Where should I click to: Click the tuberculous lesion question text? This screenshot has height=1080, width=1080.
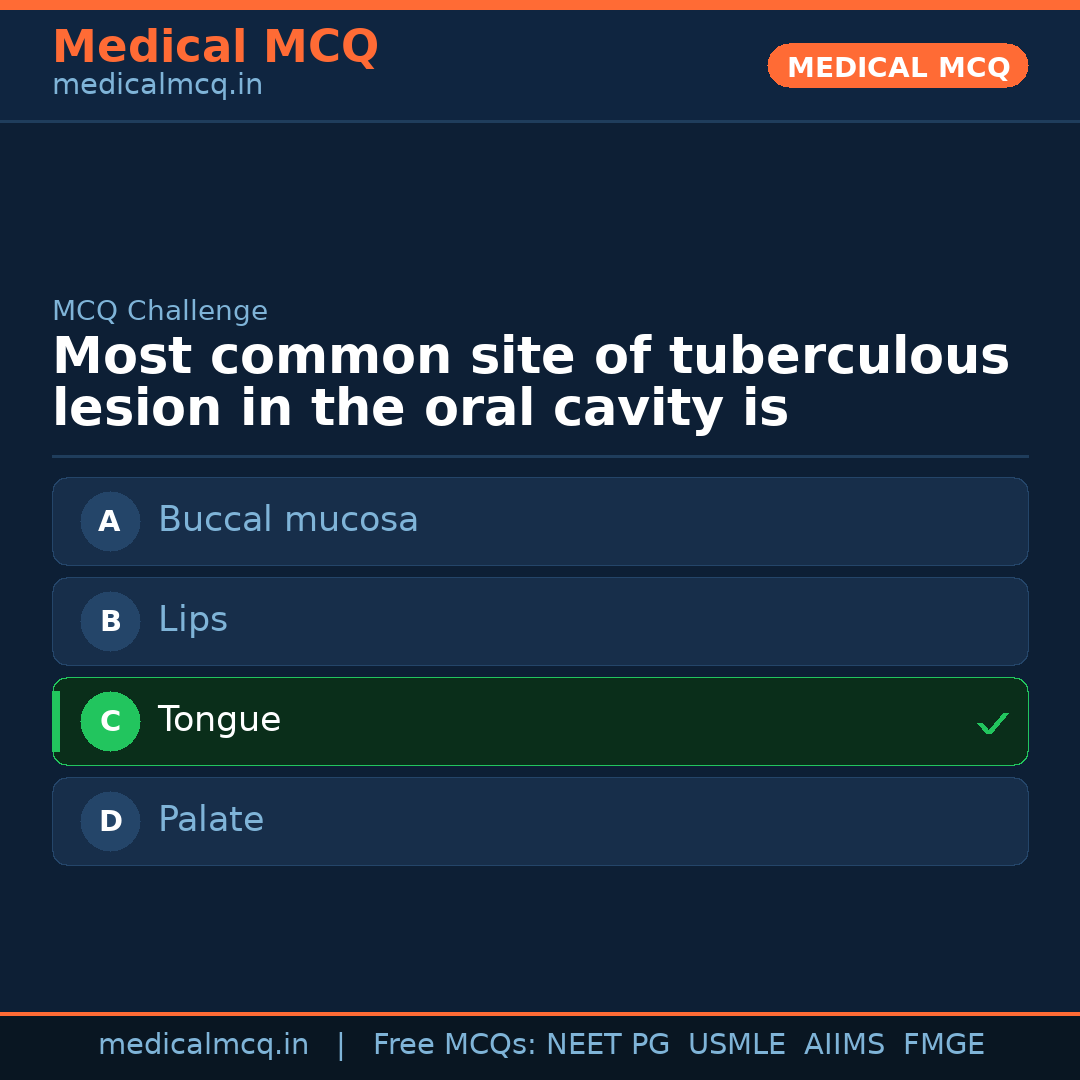(x=530, y=383)
